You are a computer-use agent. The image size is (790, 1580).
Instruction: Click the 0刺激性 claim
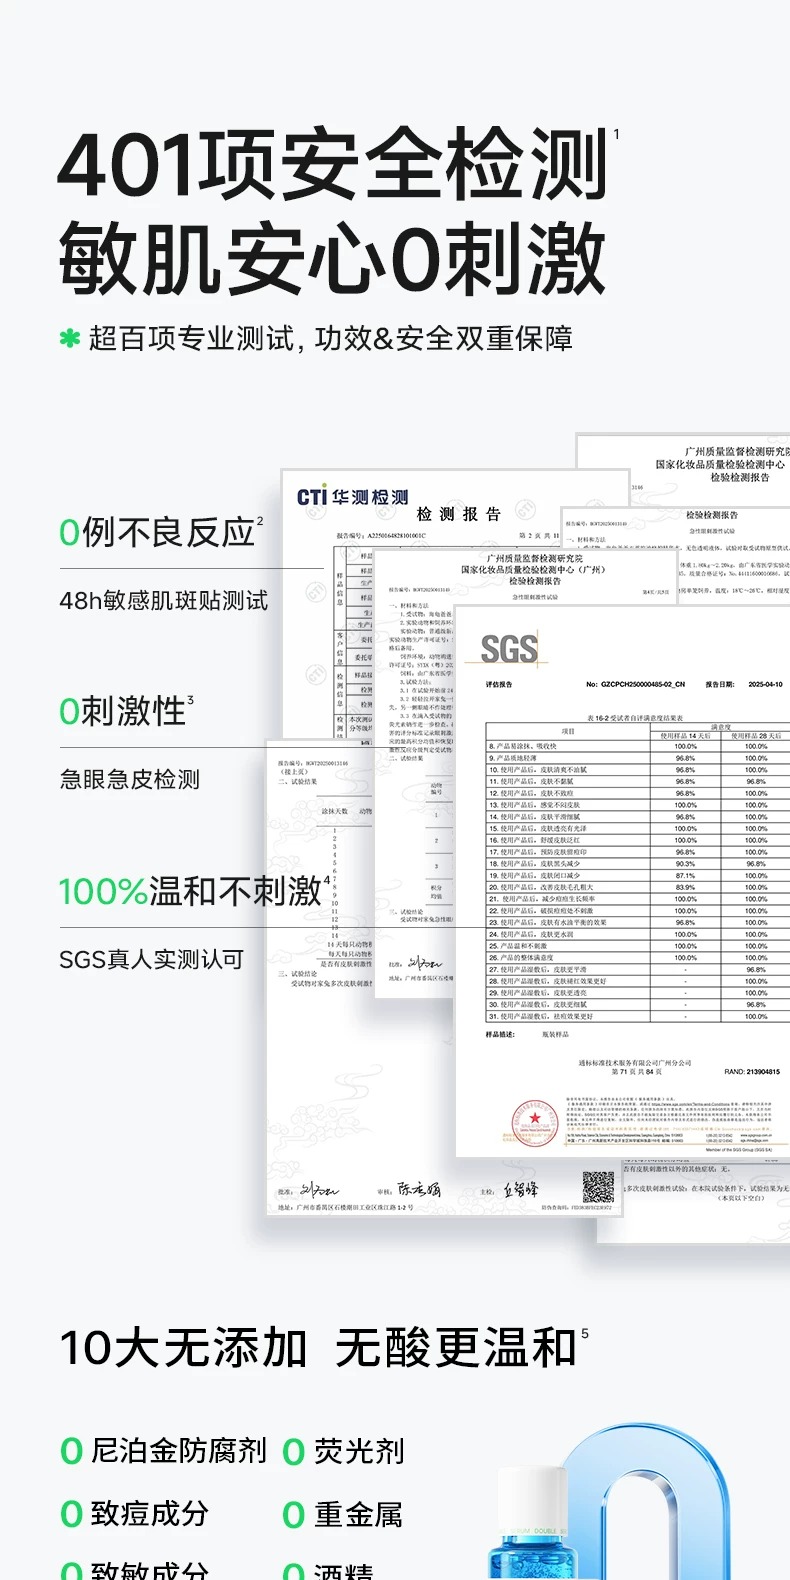coord(123,711)
